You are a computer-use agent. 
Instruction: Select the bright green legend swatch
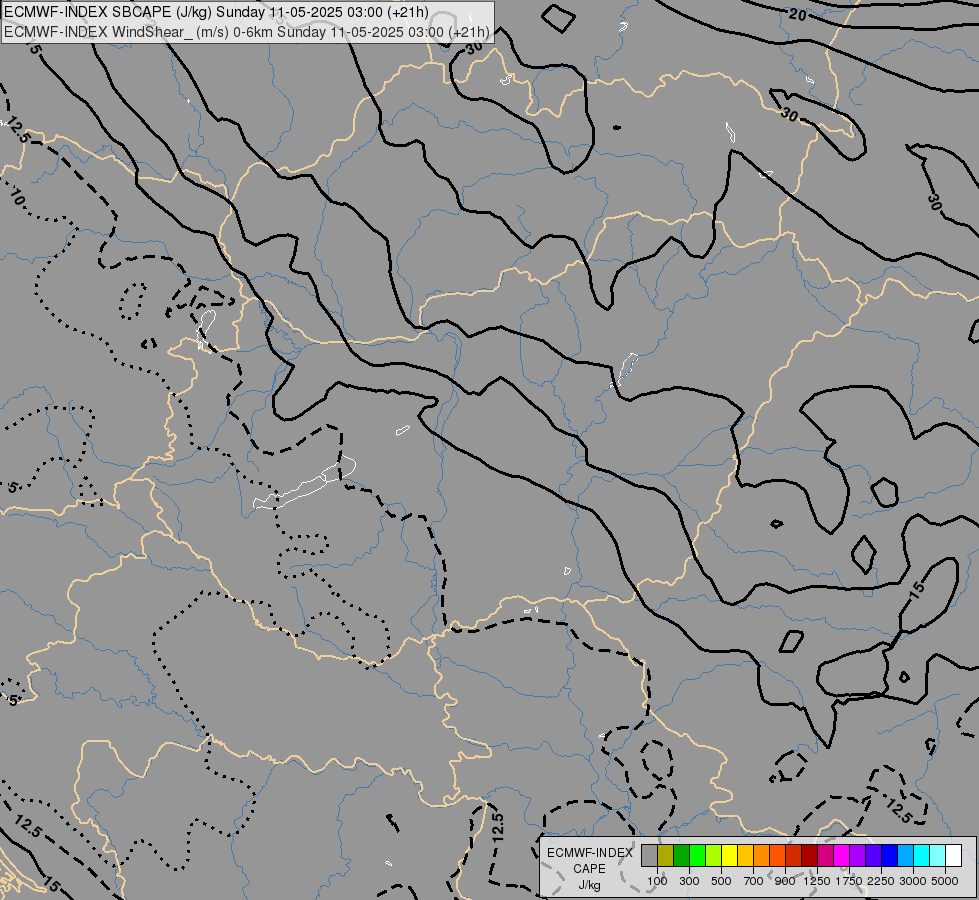coord(697,856)
